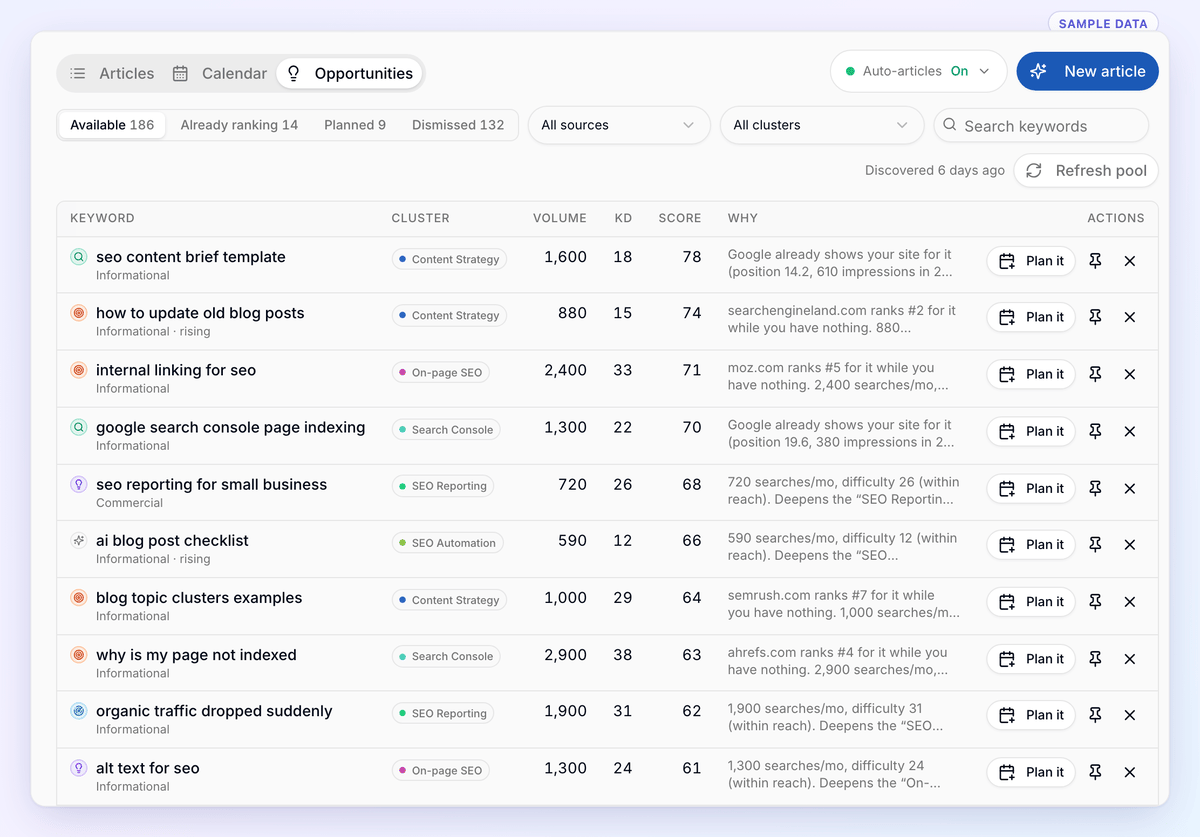The height and width of the screenshot is (837, 1200).
Task: Dismiss internal linking for seo row
Action: tap(1130, 374)
